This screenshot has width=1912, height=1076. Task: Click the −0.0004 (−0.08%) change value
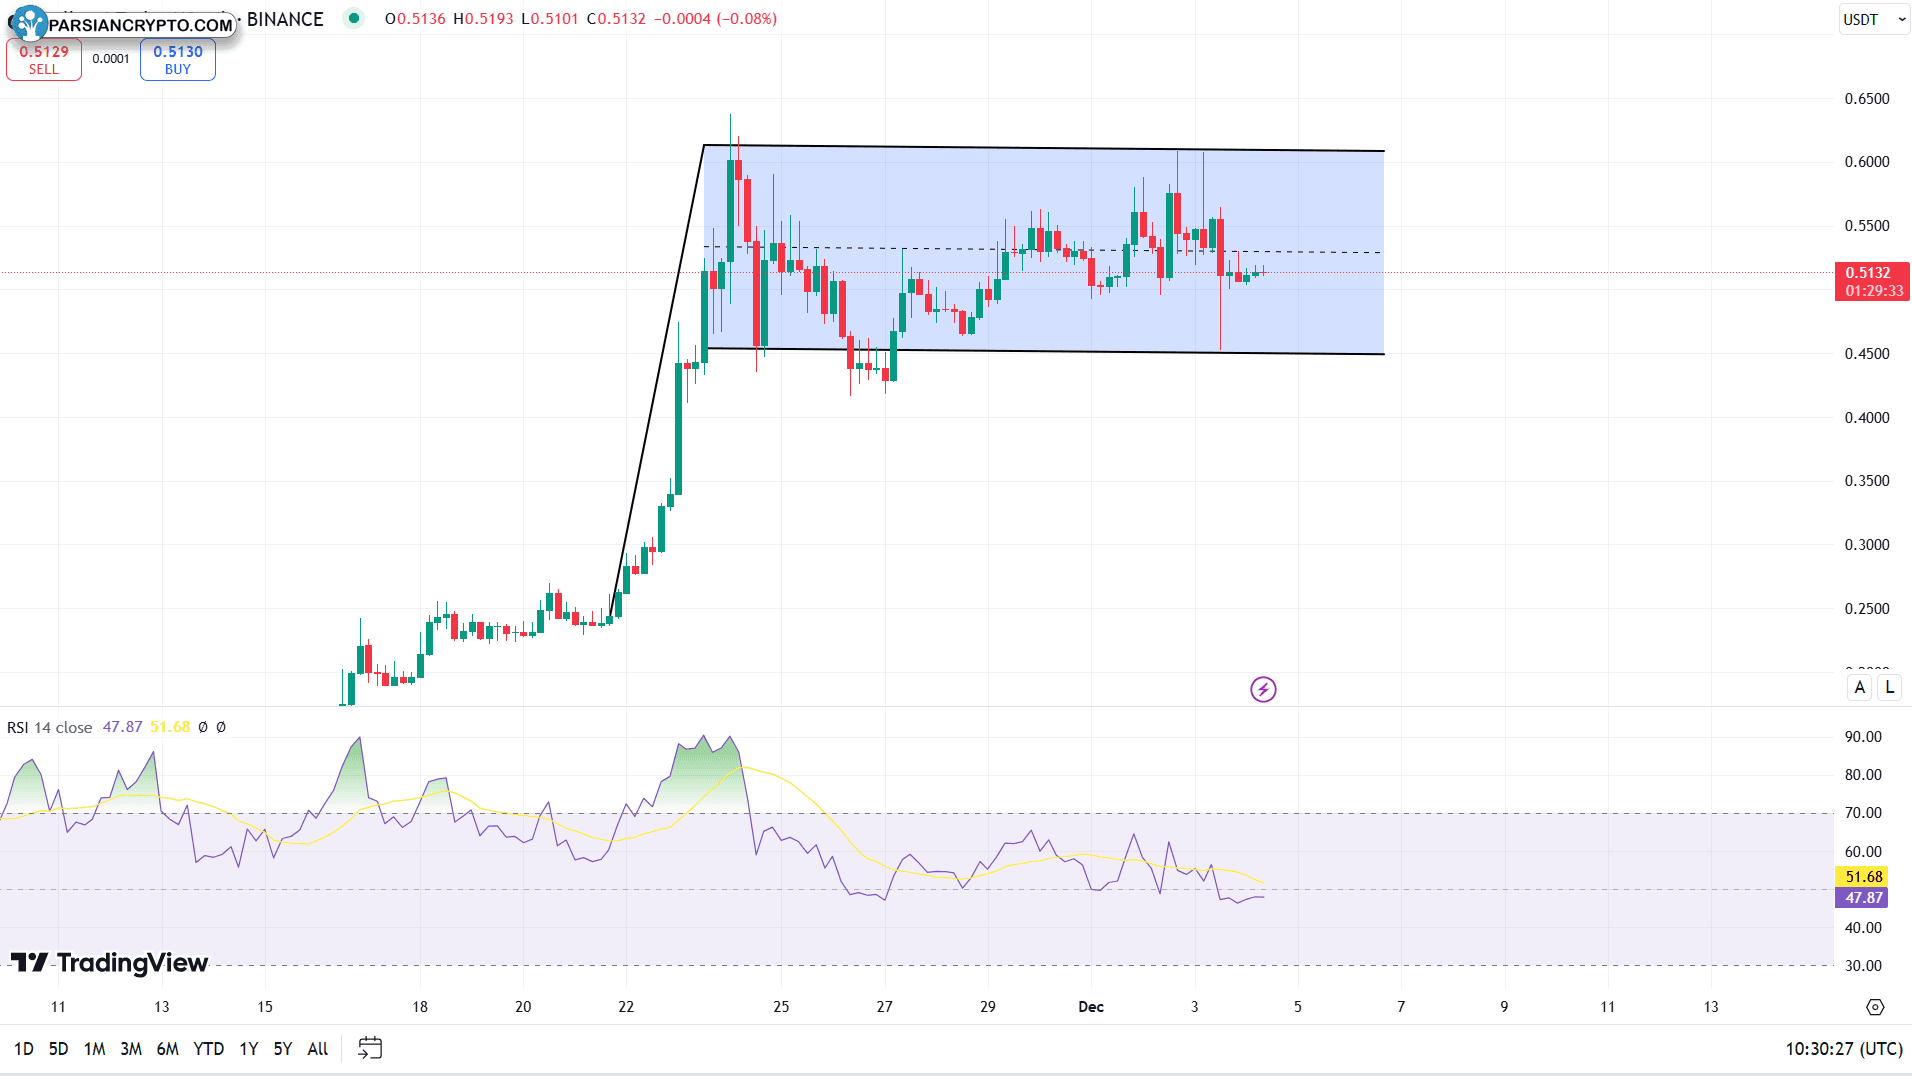(x=715, y=19)
